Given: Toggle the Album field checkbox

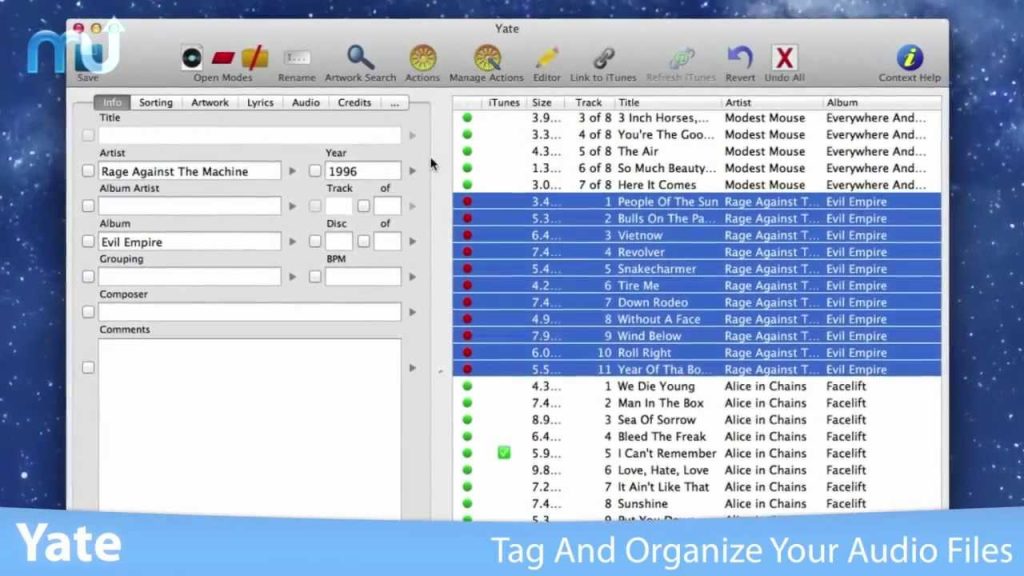Looking at the screenshot, I should [88, 241].
